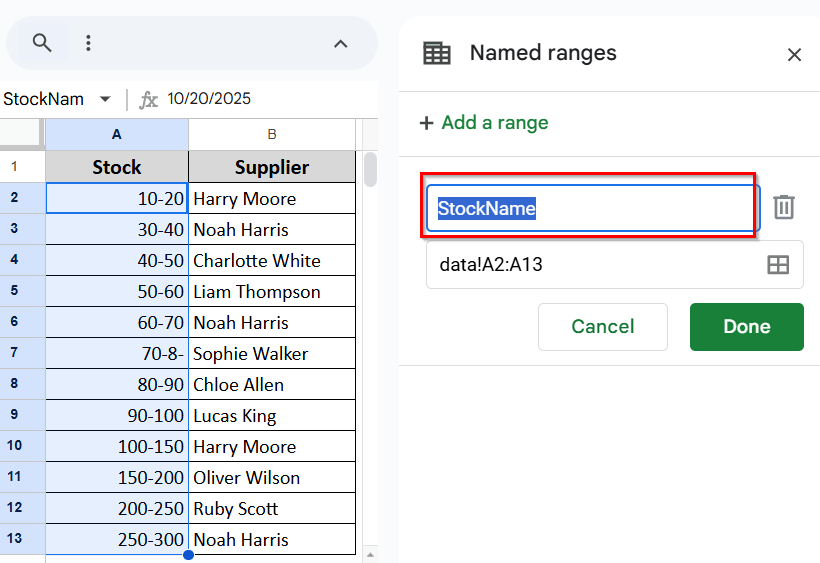This screenshot has height=563, width=820.
Task: Select cell containing 40-50
Action: (x=117, y=260)
